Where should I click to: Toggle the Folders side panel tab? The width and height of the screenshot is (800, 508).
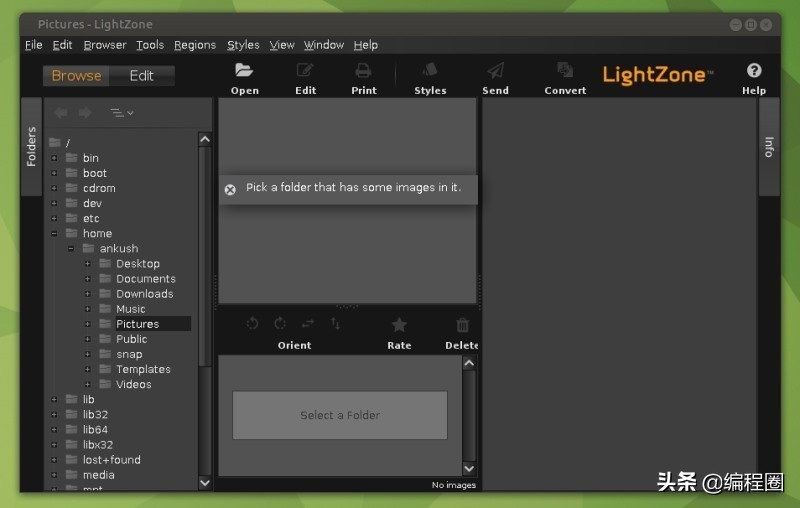pos(31,147)
